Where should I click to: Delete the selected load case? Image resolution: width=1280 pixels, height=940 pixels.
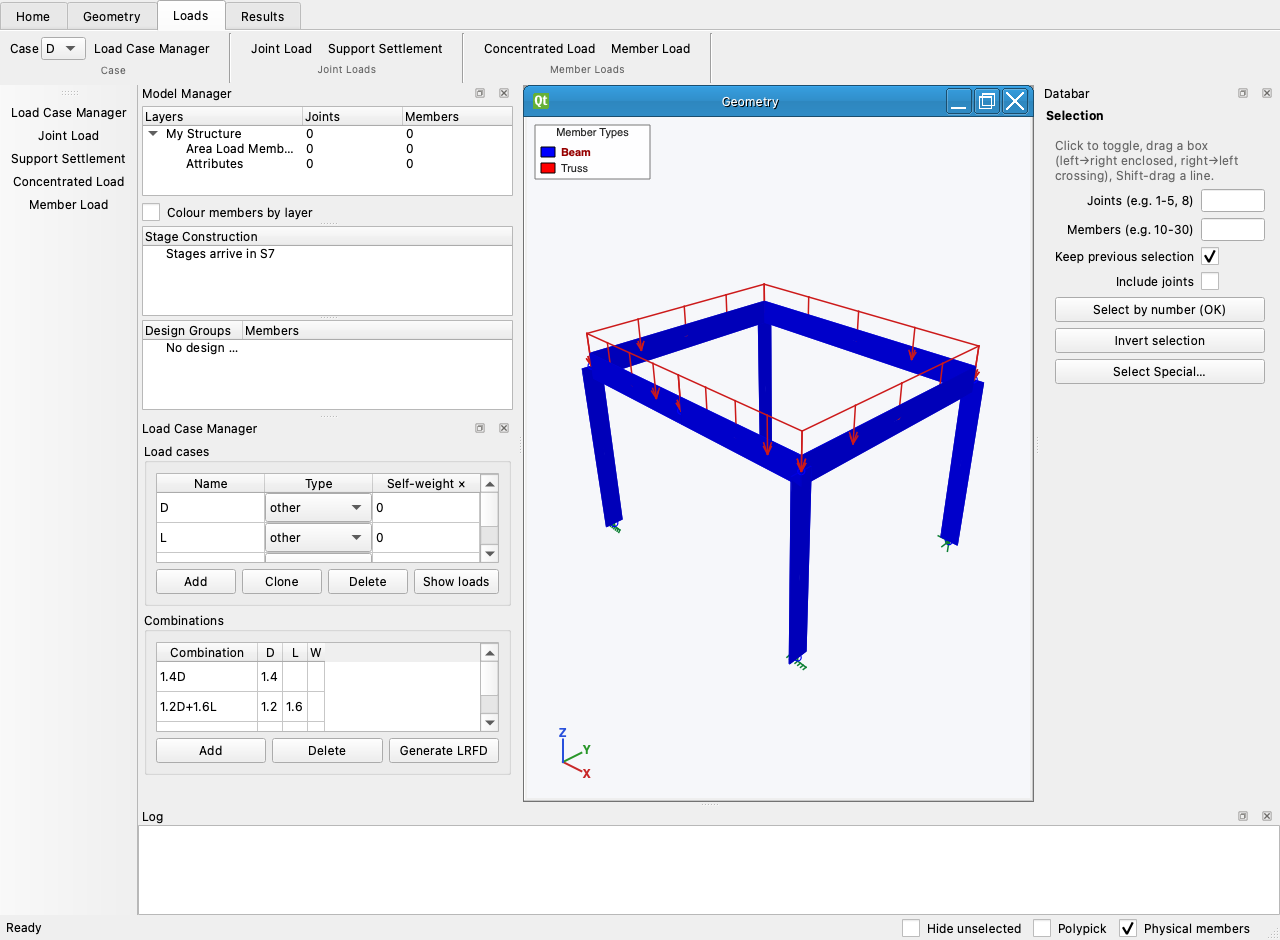[x=368, y=581]
